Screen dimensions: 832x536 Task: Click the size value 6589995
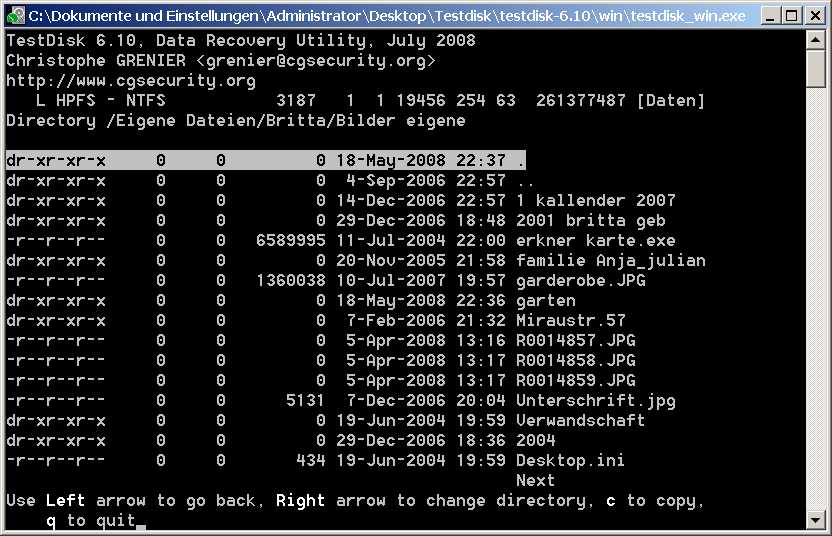point(290,240)
